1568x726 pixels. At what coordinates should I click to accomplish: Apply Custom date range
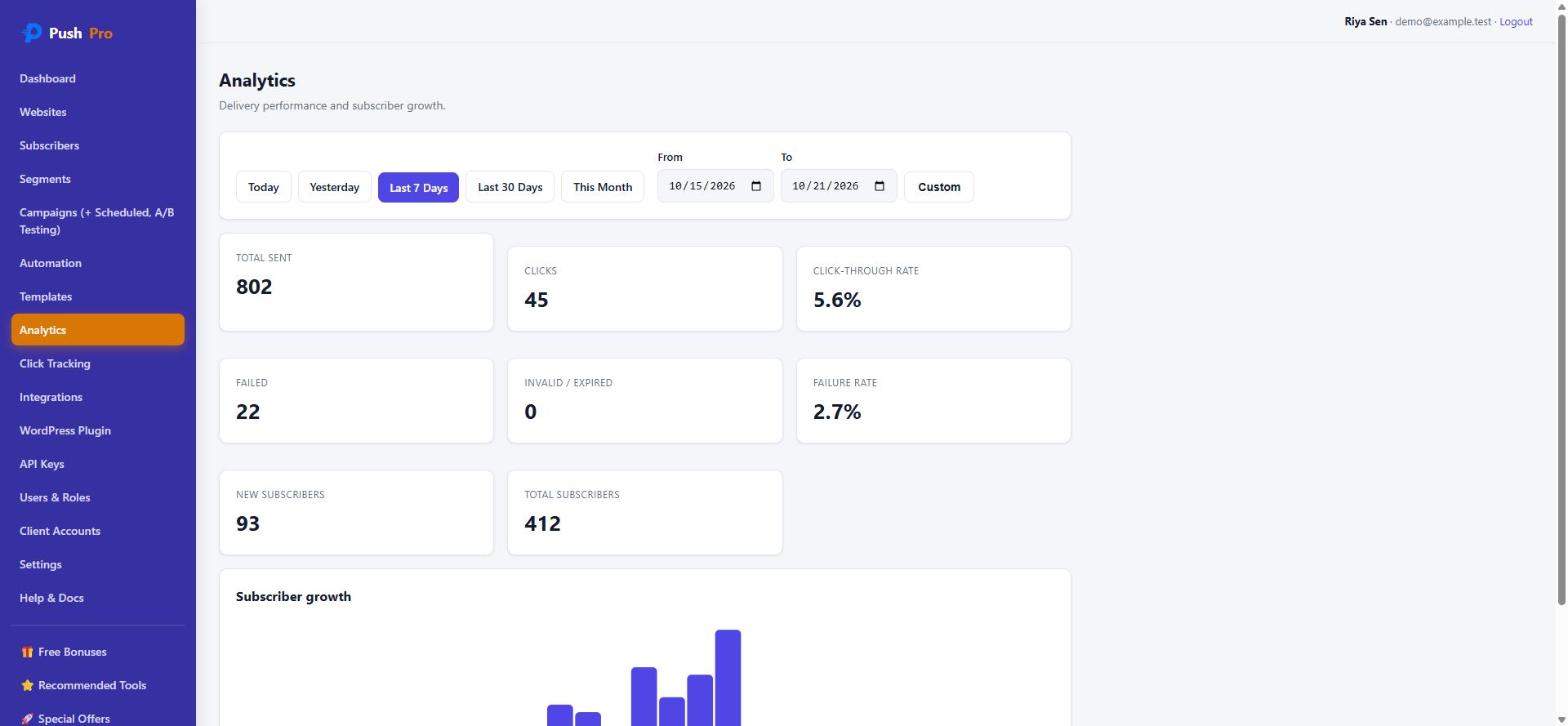pos(939,187)
